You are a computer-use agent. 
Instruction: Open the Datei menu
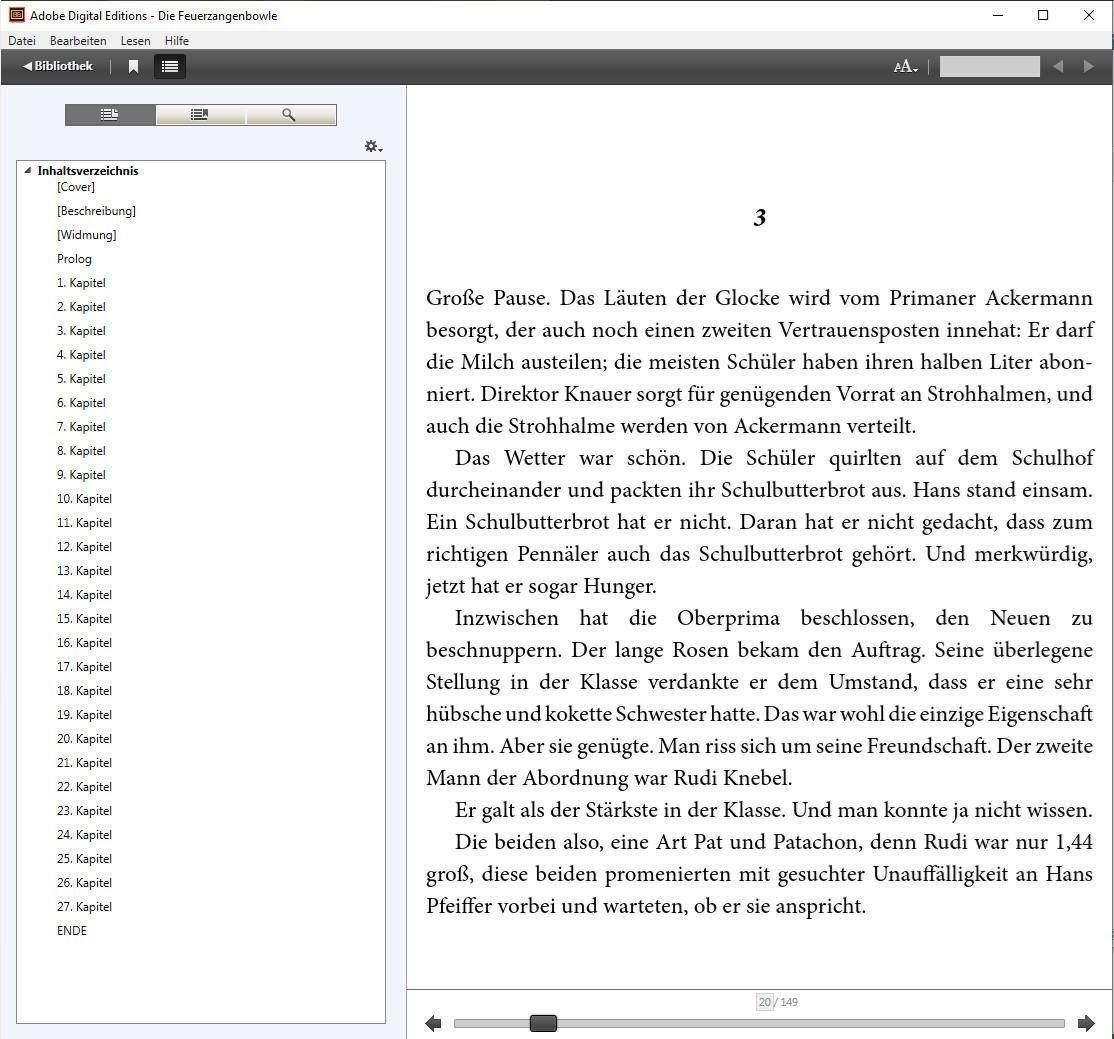21,41
